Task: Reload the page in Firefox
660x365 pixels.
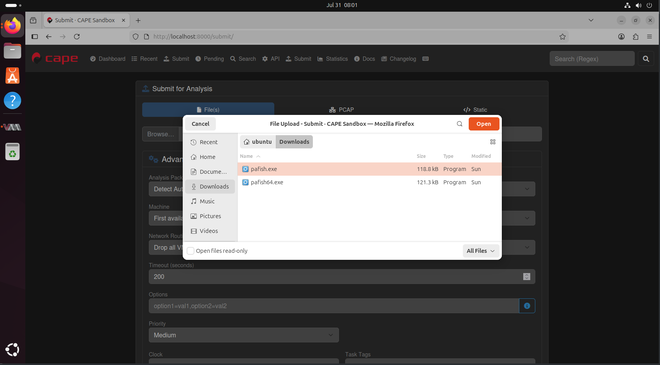Action: [77, 37]
